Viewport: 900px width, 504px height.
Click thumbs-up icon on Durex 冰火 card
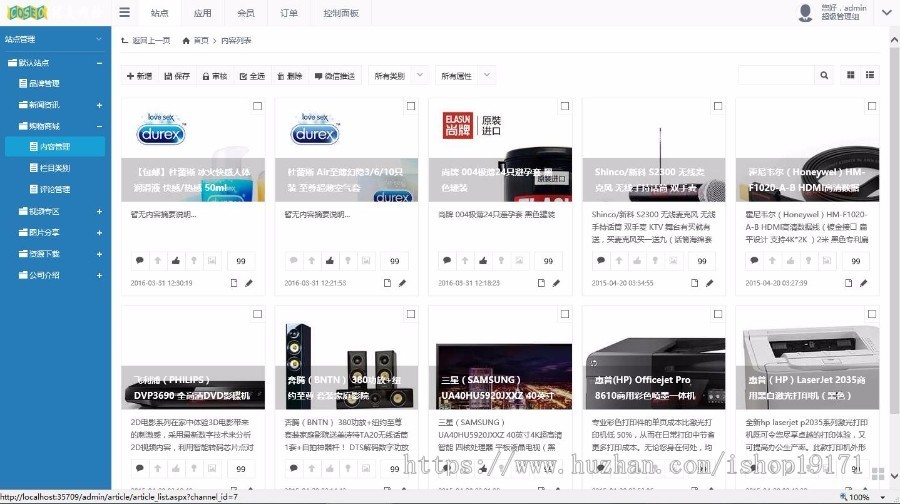coord(176,261)
